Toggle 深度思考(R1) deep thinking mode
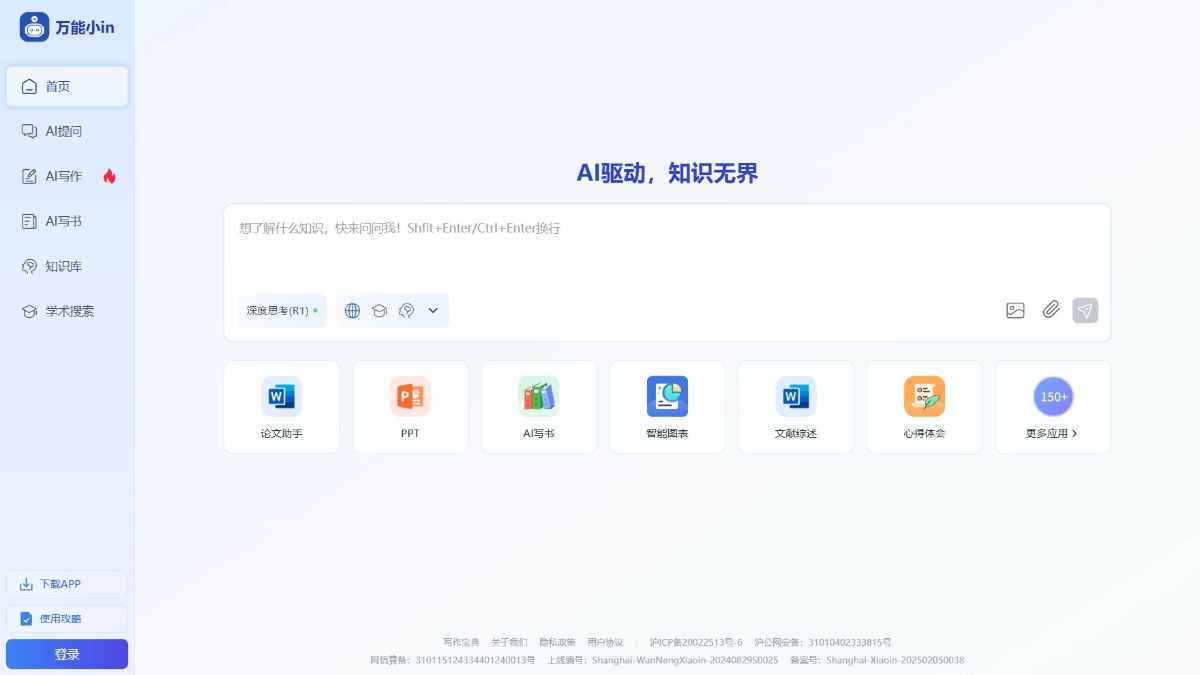 tap(275, 310)
